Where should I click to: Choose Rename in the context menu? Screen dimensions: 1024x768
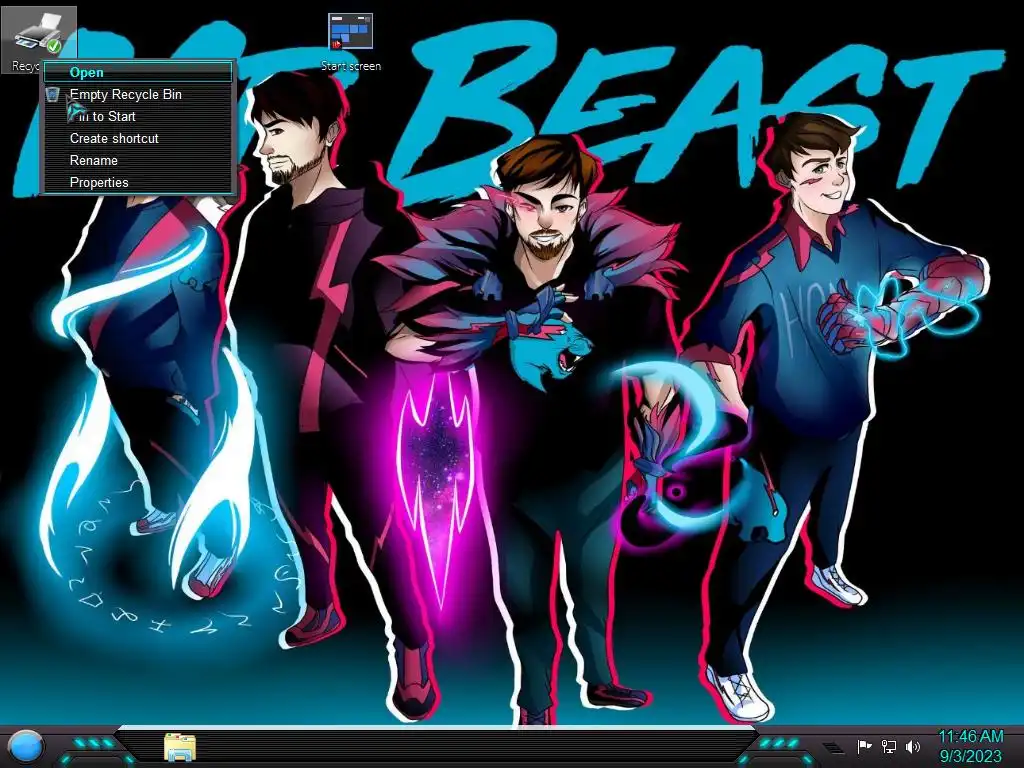(x=138, y=161)
